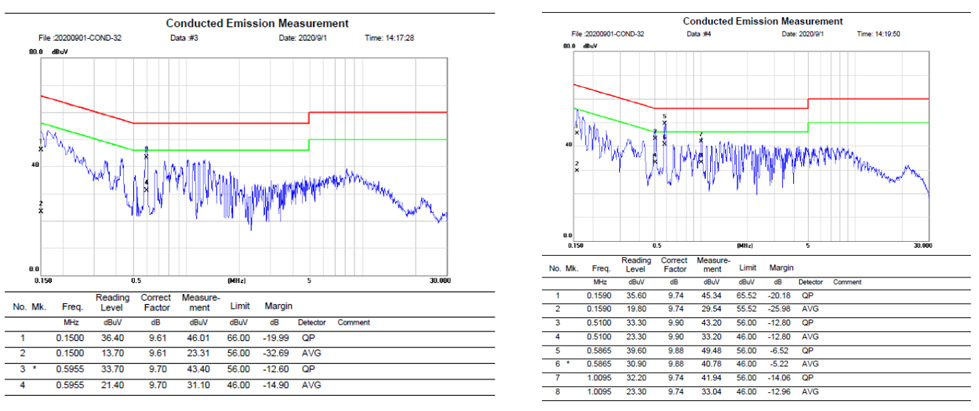The width and height of the screenshot is (979, 411).
Task: Click the green average limit line in Data #4 chart
Action: click(x=730, y=132)
